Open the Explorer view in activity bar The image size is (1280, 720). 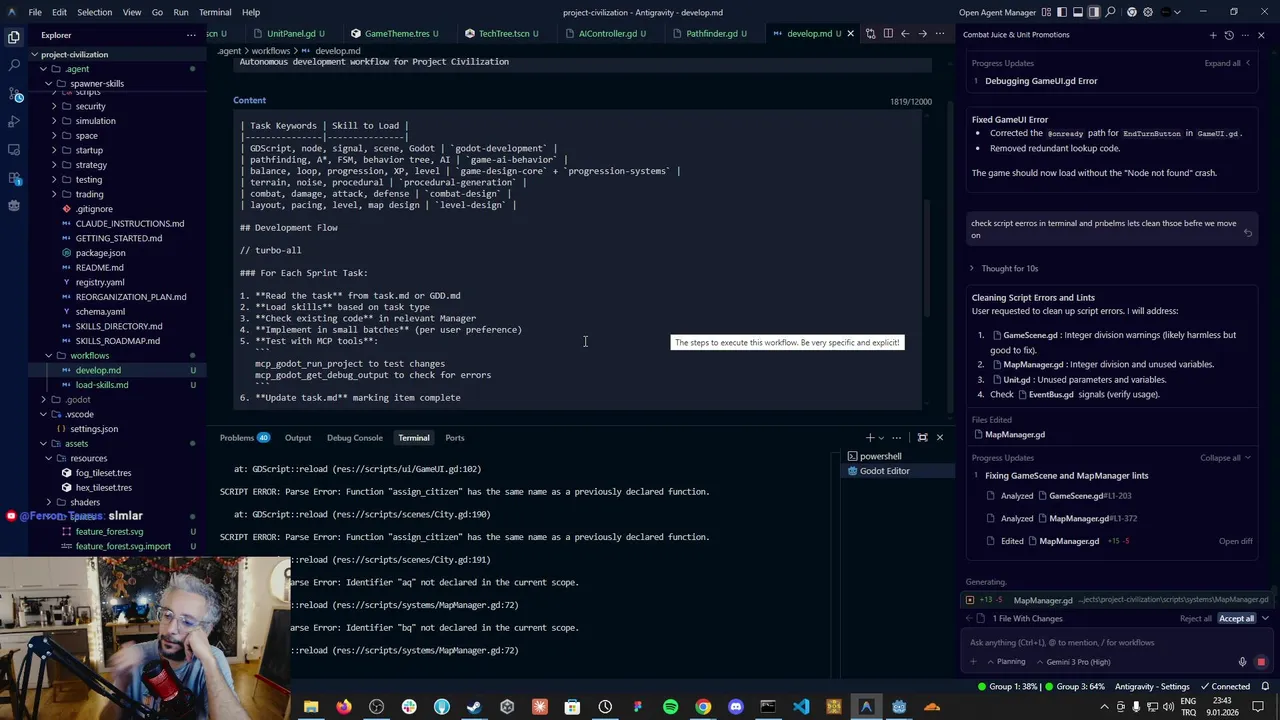14,37
